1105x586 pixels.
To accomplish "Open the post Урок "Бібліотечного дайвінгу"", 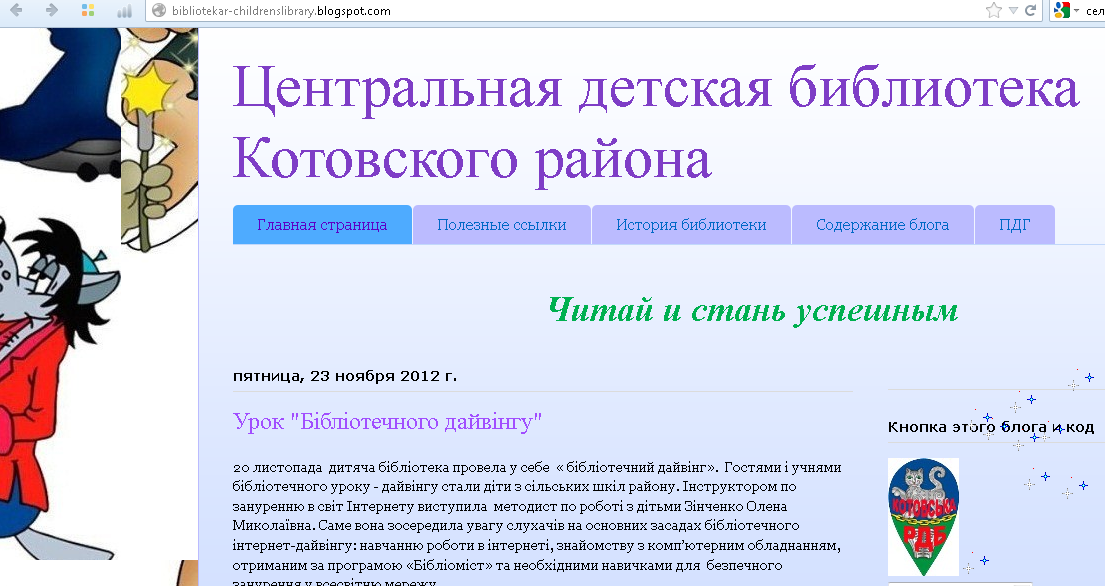I will click(388, 421).
